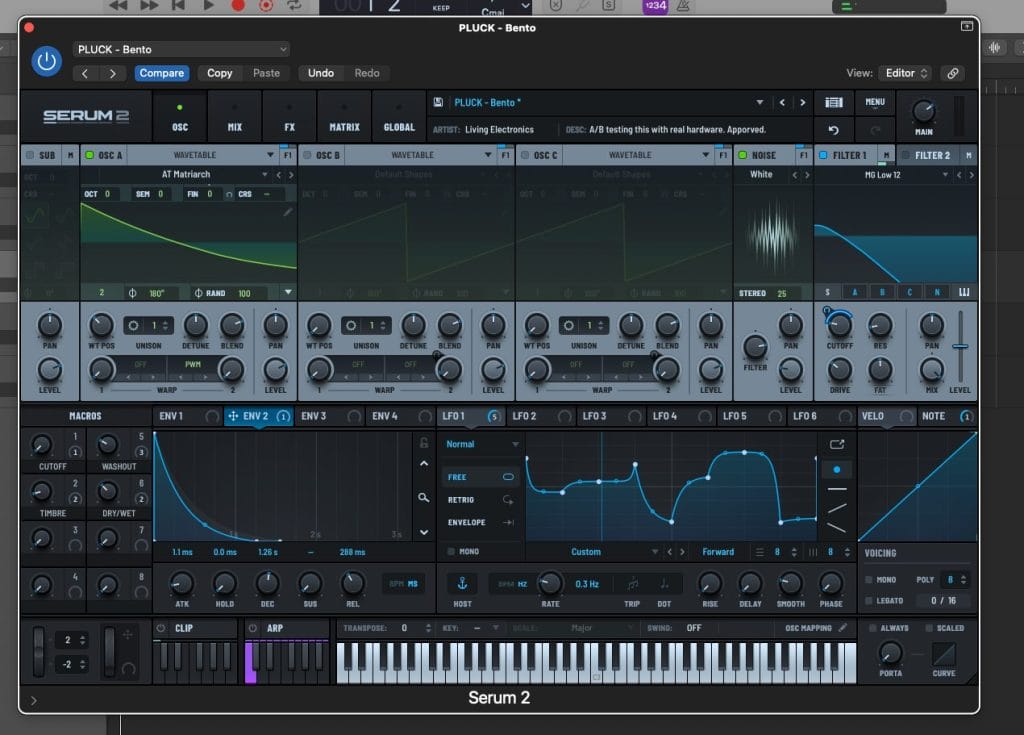The height and width of the screenshot is (735, 1024).
Task: Click the pencil edit icon in OSC A
Action: click(x=288, y=212)
